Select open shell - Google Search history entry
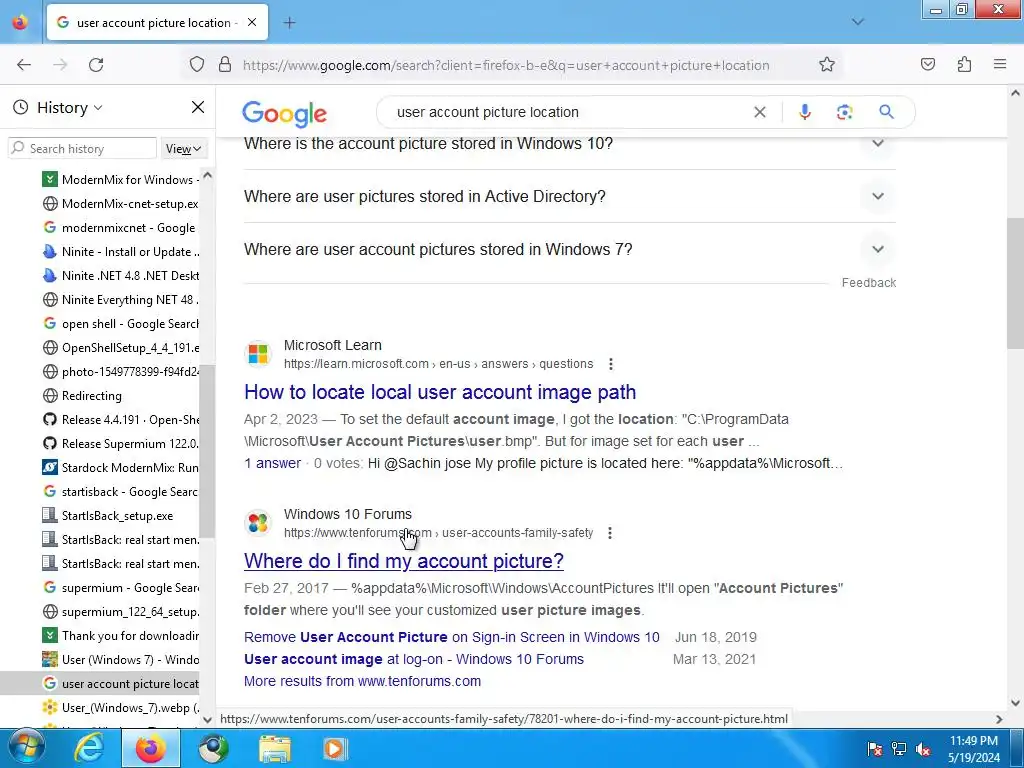The height and width of the screenshot is (768, 1024). [x=120, y=324]
